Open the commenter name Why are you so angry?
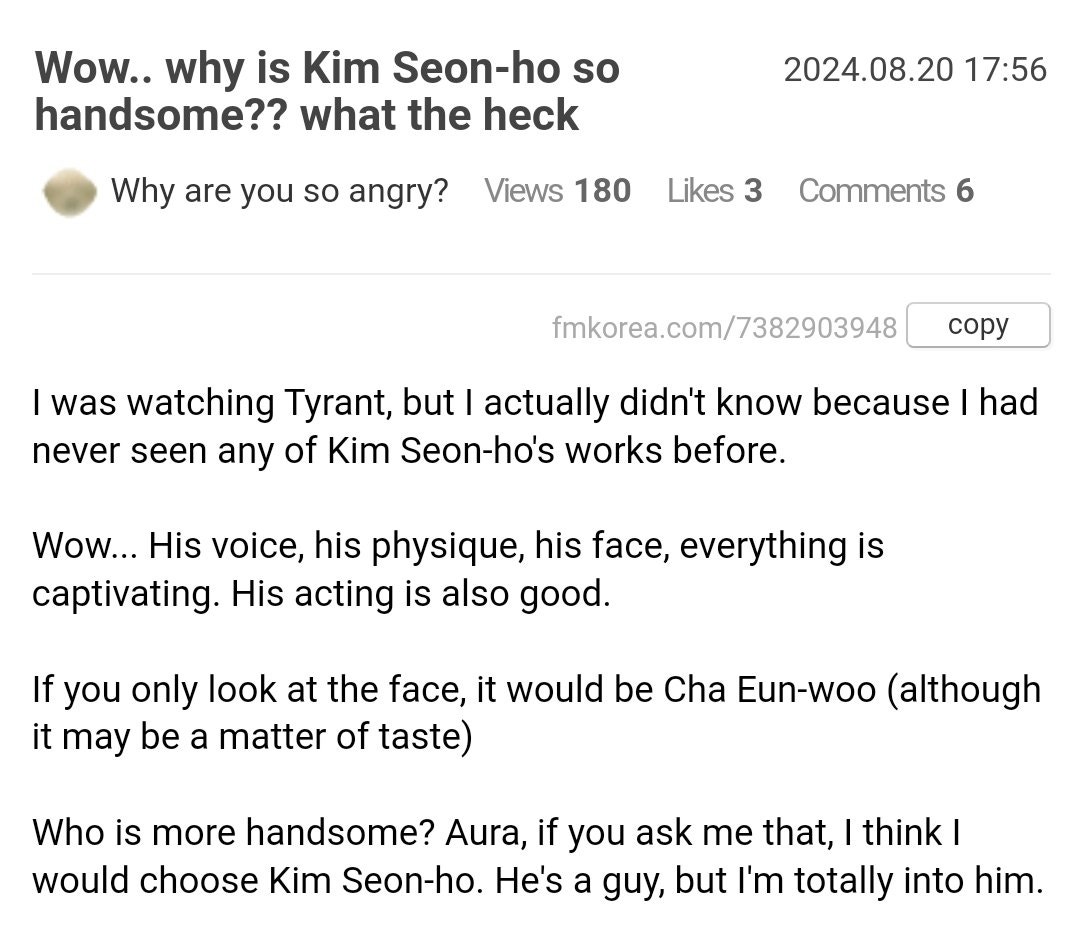The image size is (1080, 940). coord(281,191)
